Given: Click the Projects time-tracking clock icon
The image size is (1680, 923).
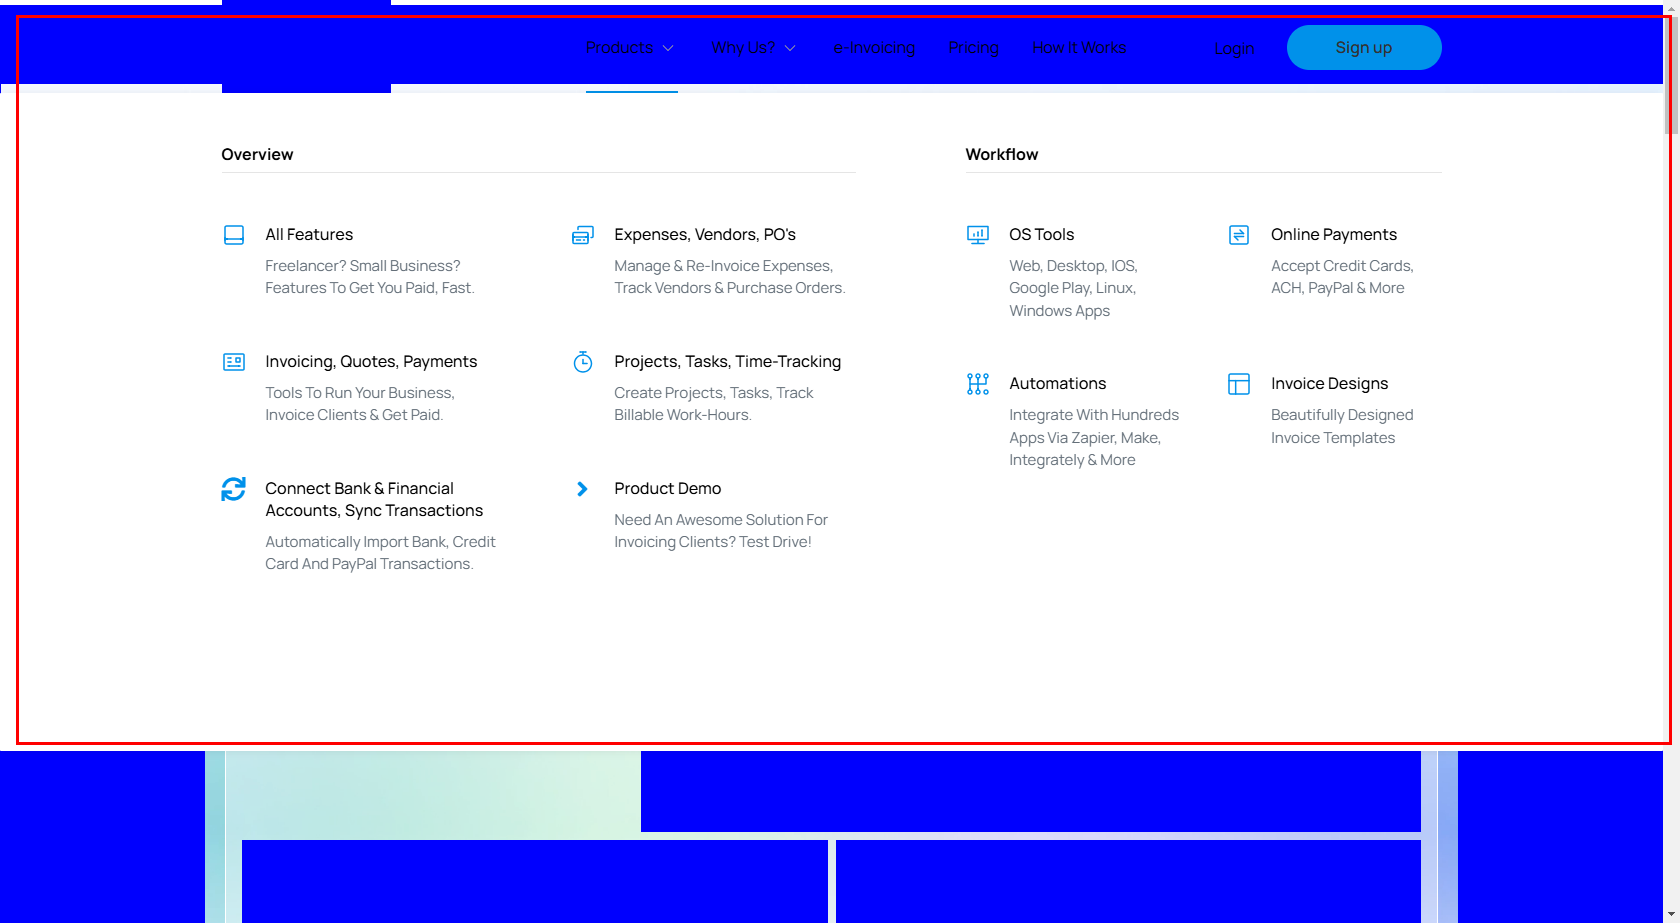Looking at the screenshot, I should click(583, 362).
